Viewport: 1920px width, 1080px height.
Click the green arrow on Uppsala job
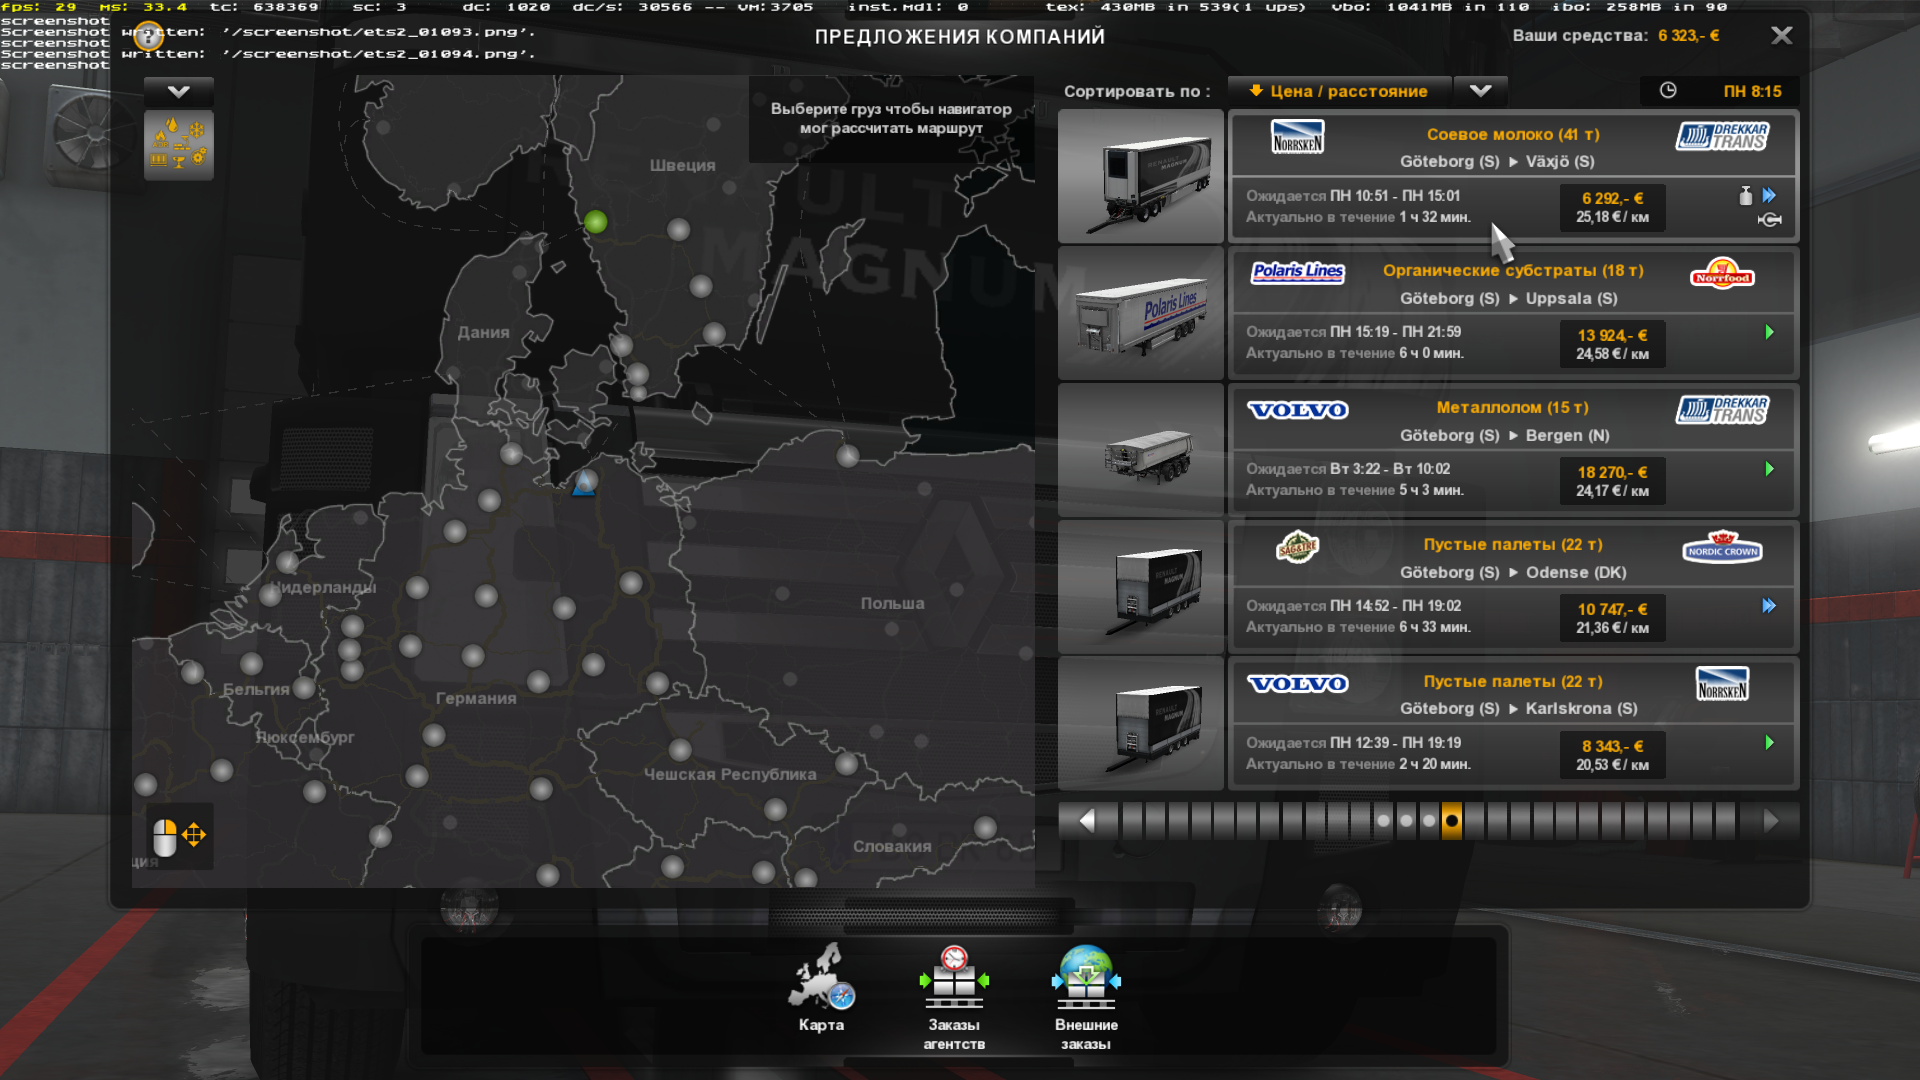tap(1769, 332)
